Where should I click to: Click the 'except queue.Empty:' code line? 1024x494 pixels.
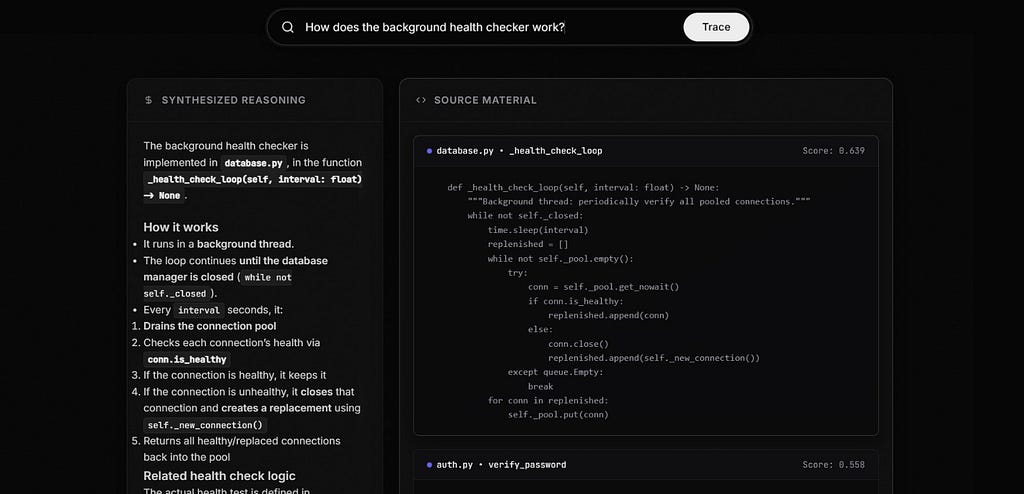click(556, 372)
